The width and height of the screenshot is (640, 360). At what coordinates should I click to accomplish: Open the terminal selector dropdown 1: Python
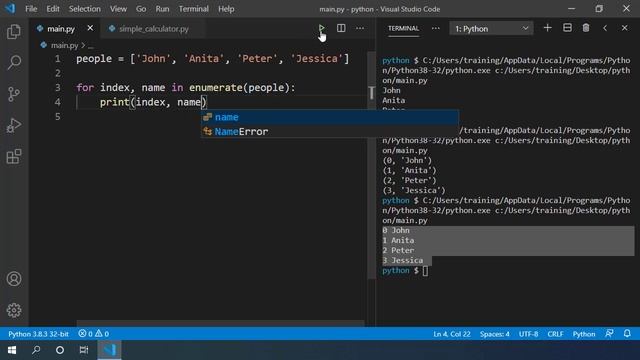[491, 29]
